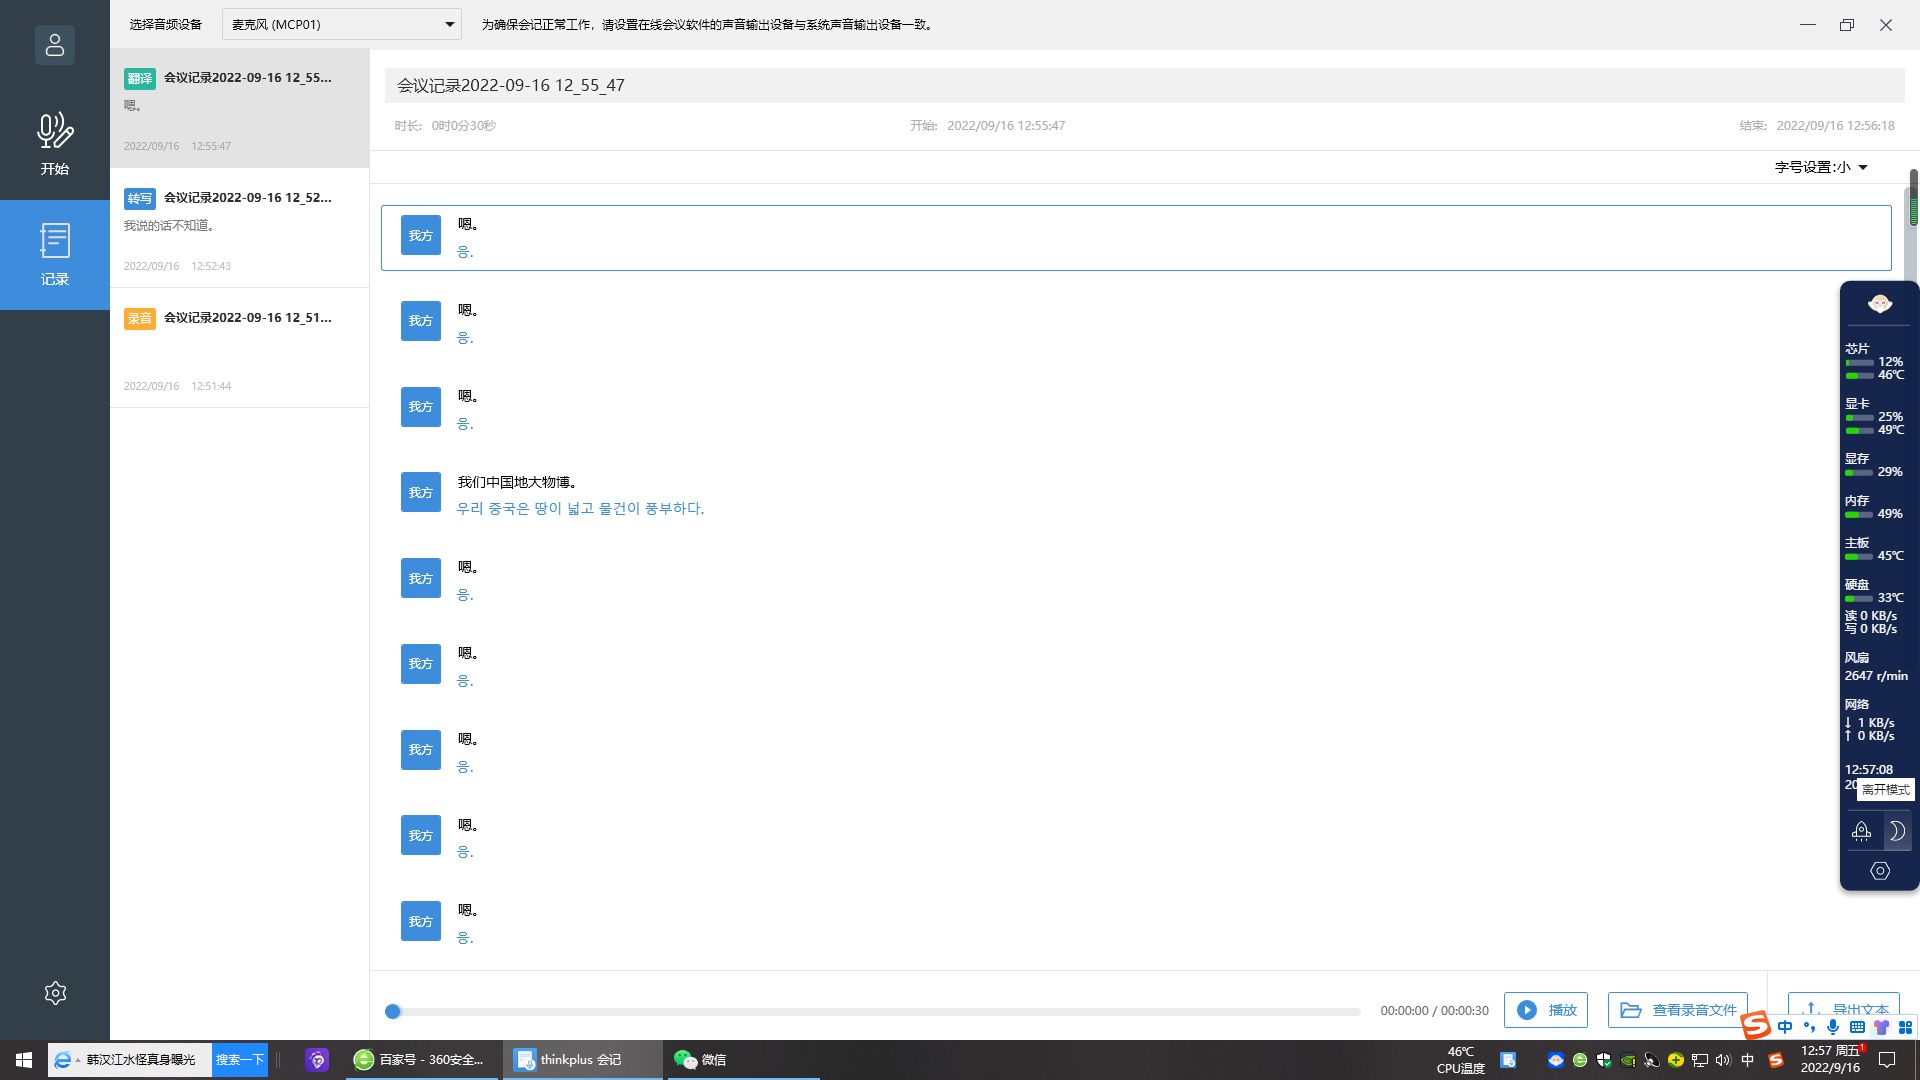This screenshot has width=1920, height=1080.
Task: Select the 录音 record 会议记录2022-09-16 12_51
Action: tap(239, 348)
